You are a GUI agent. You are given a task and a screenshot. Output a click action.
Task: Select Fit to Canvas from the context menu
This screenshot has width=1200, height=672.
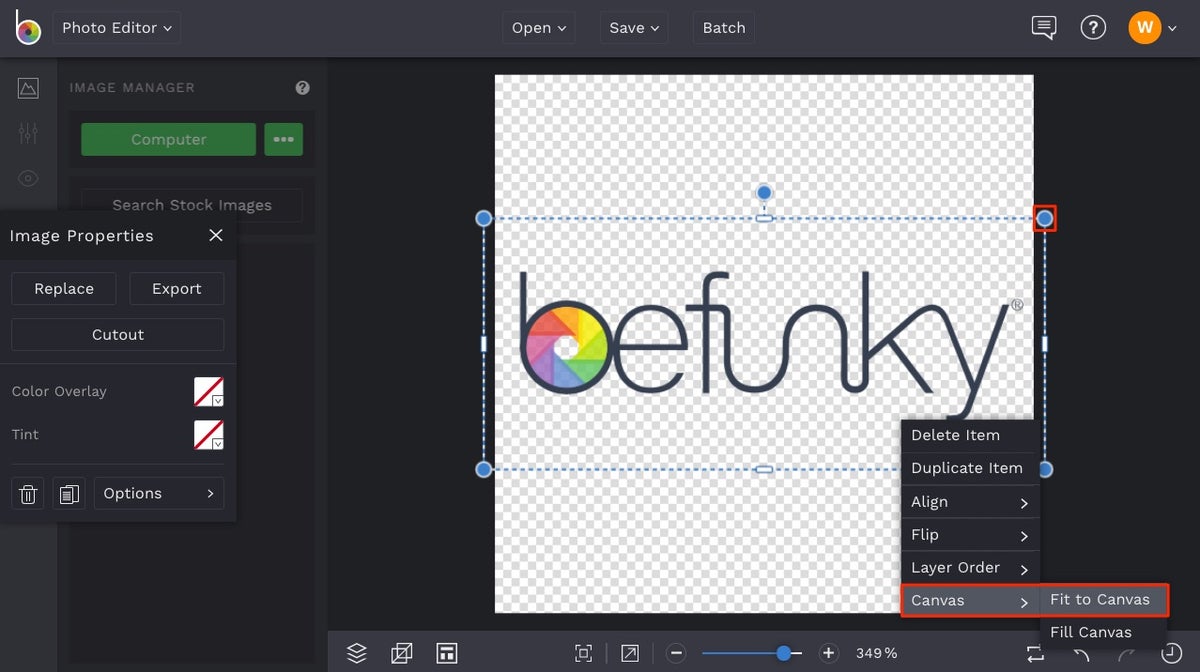click(x=1103, y=600)
